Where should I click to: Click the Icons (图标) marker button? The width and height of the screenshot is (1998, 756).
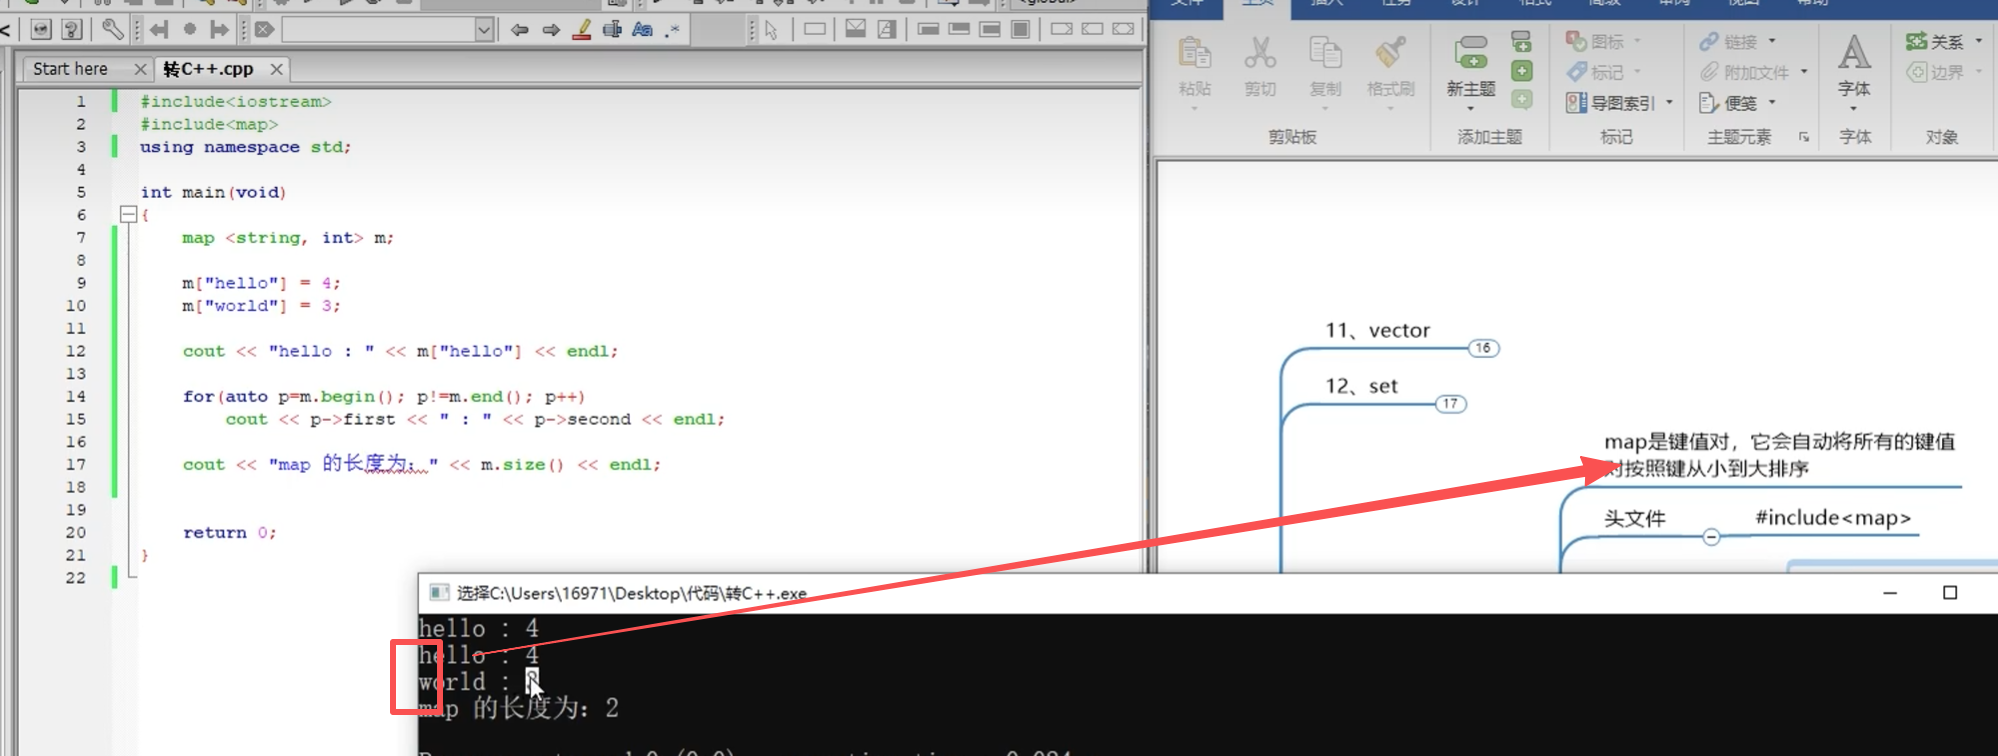coord(1596,41)
